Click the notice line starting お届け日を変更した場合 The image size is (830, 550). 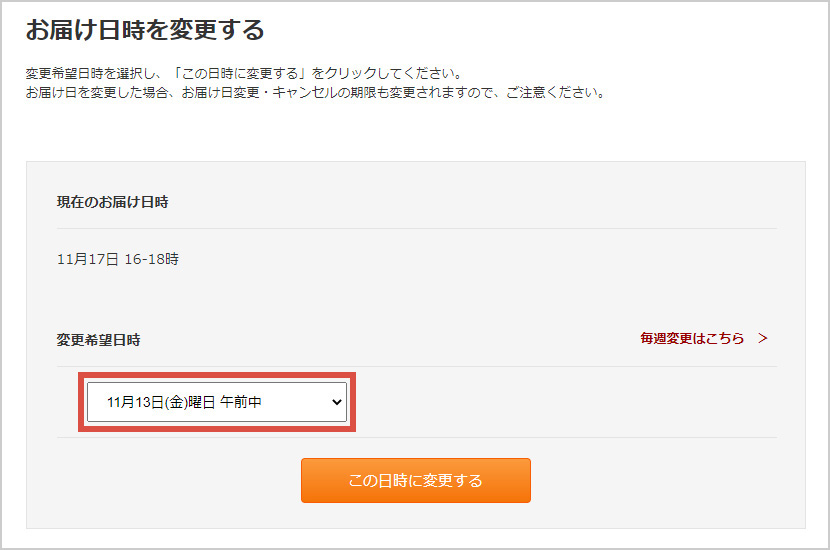tap(315, 93)
